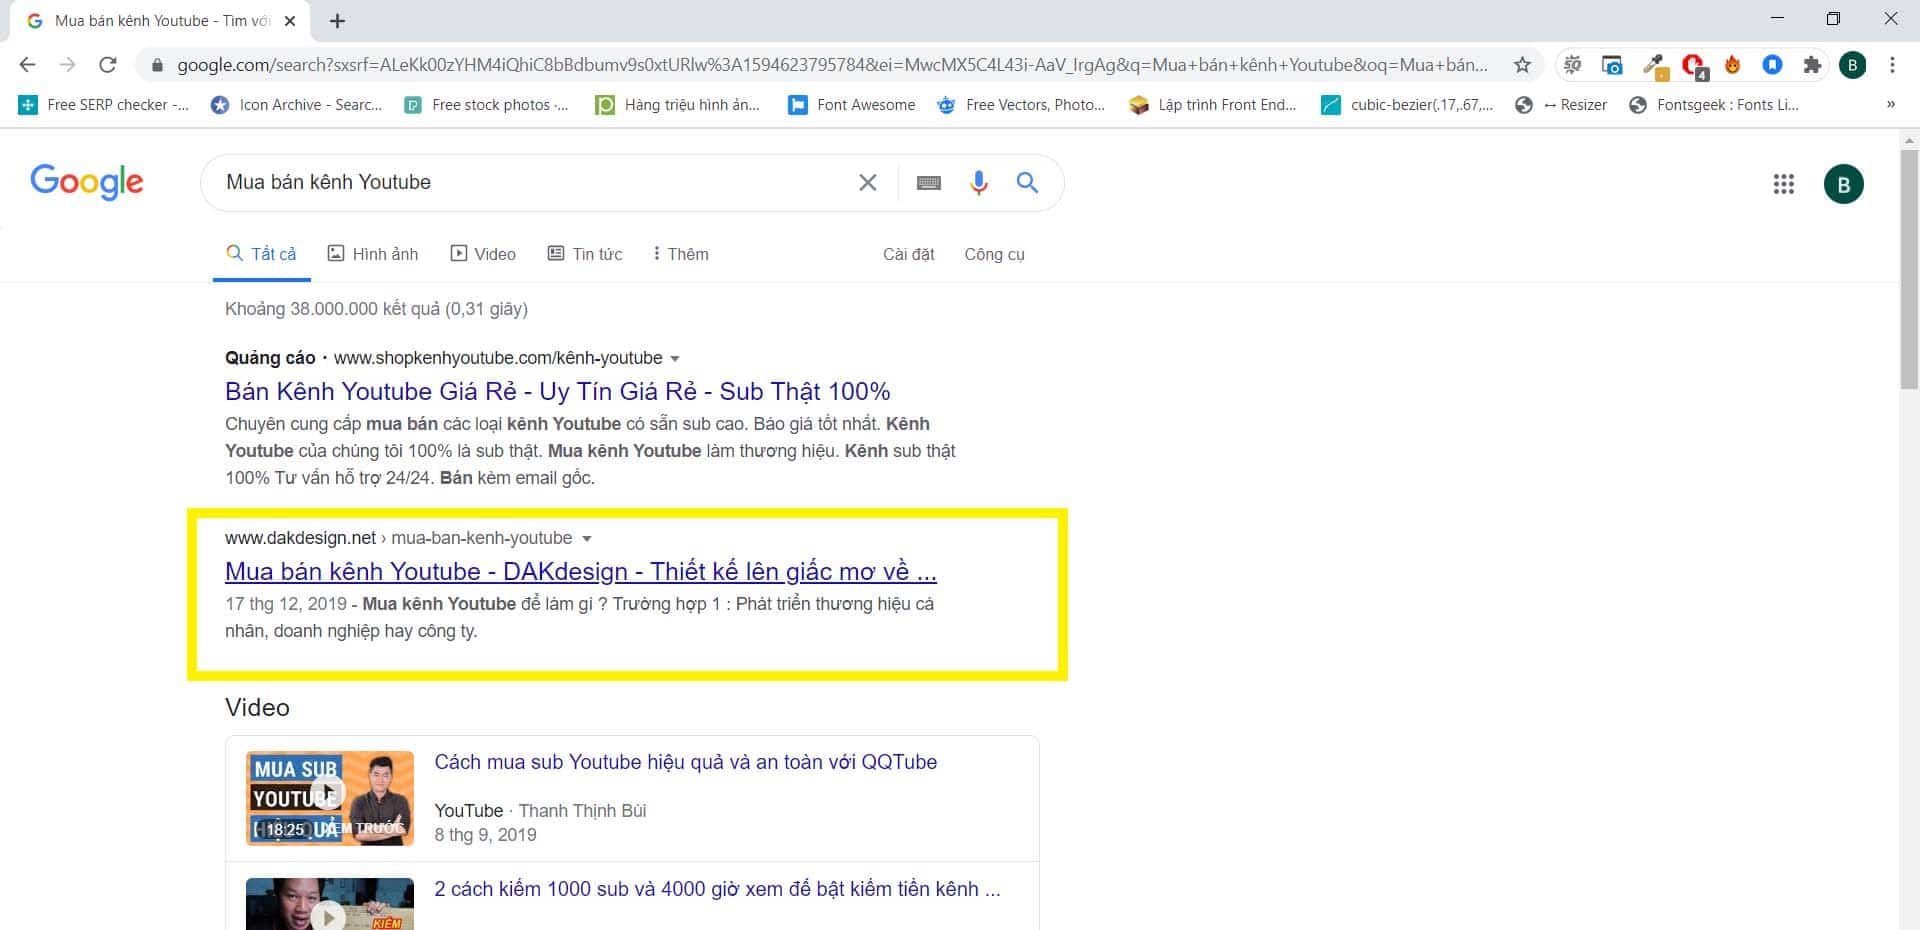Click the site lock icon in address bar

pos(156,65)
